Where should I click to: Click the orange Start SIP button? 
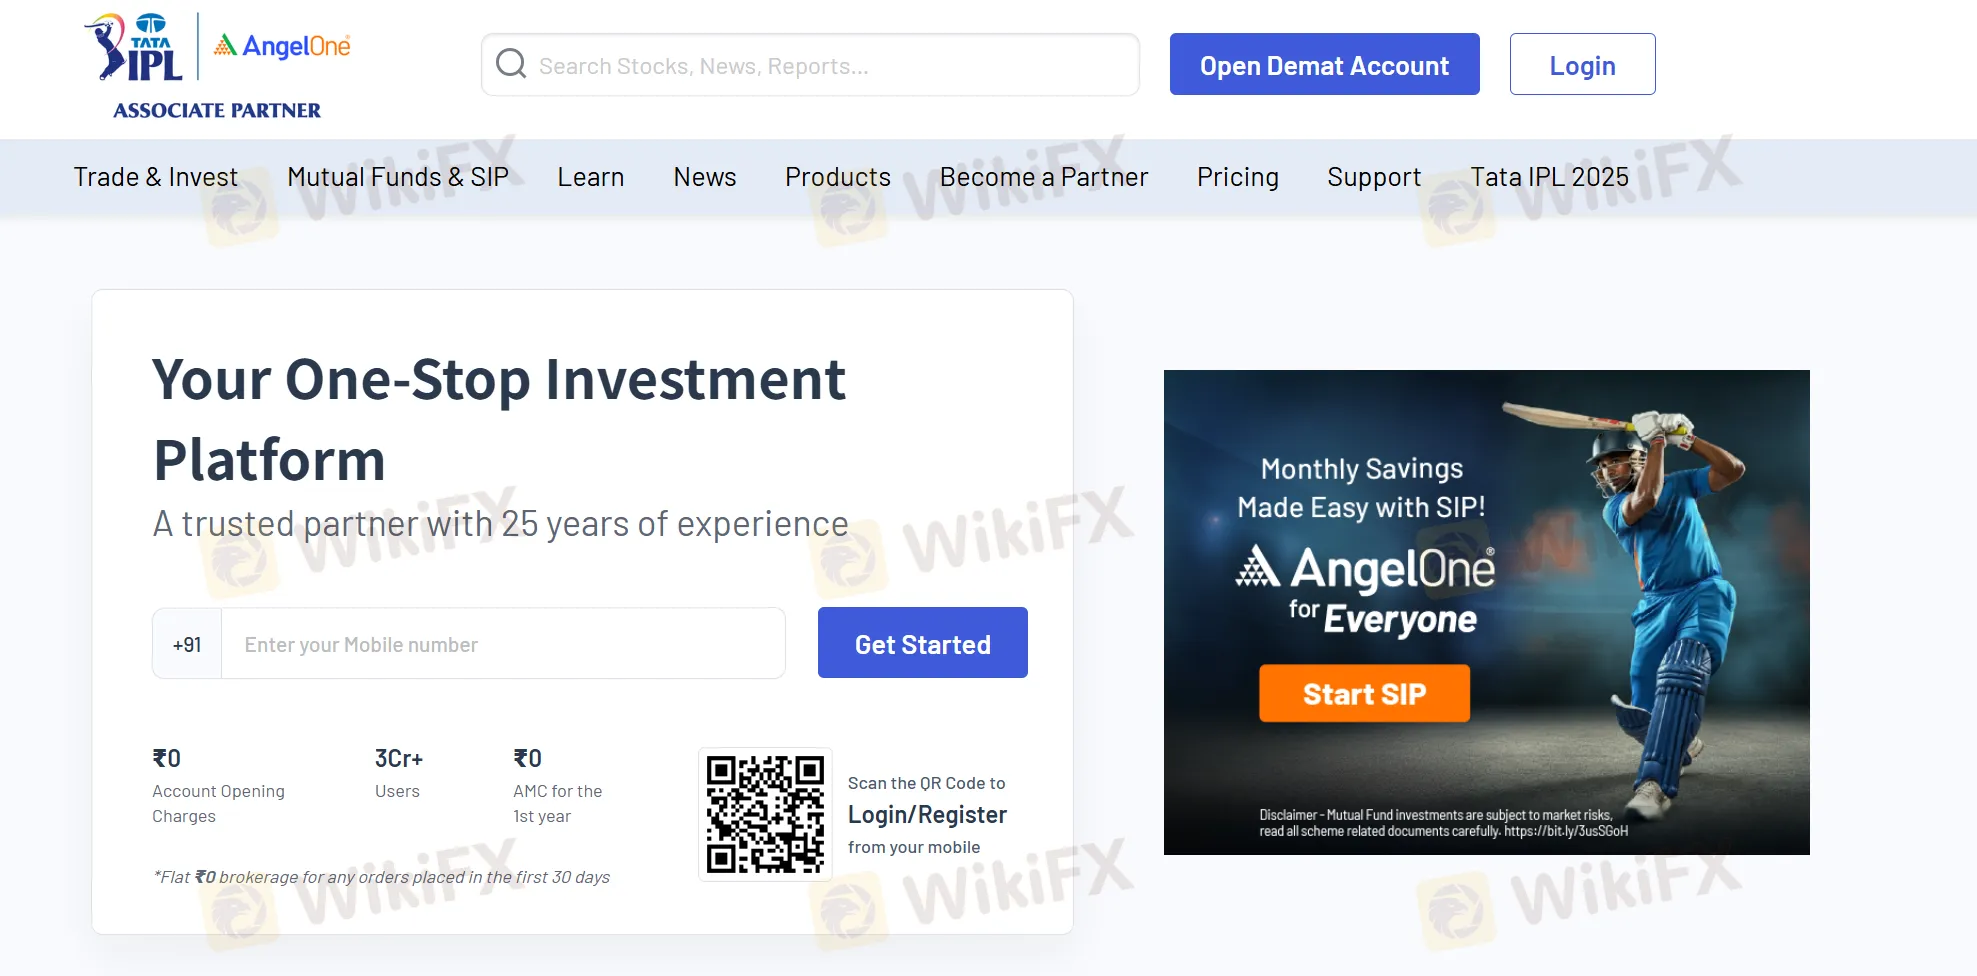click(1364, 693)
